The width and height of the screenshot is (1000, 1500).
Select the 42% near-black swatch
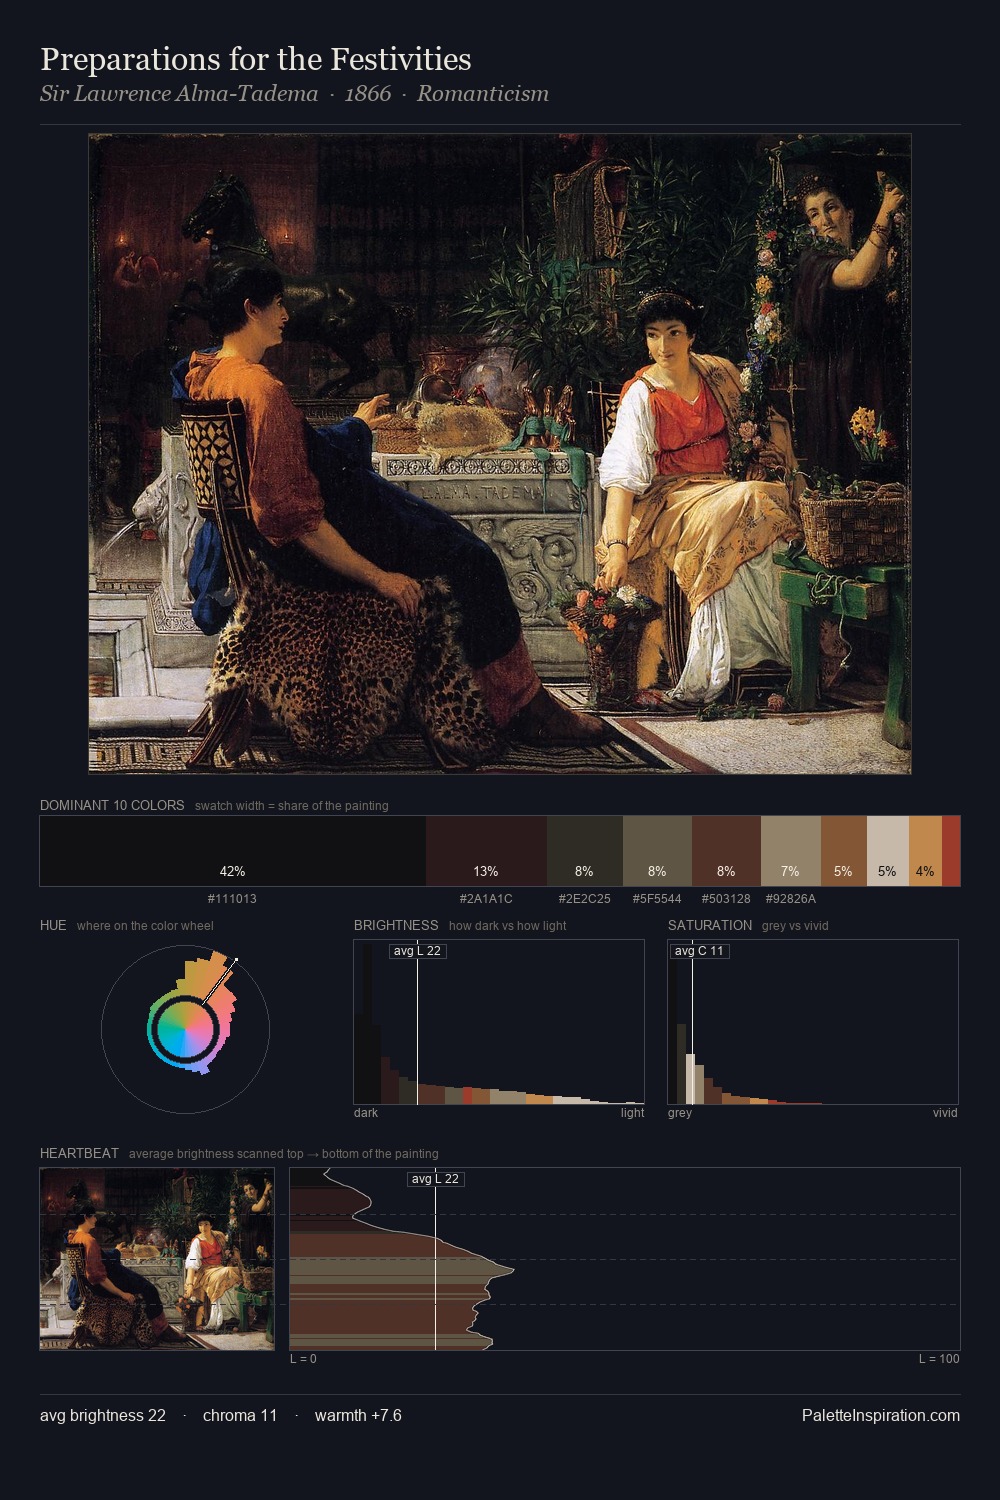pyautogui.click(x=233, y=851)
